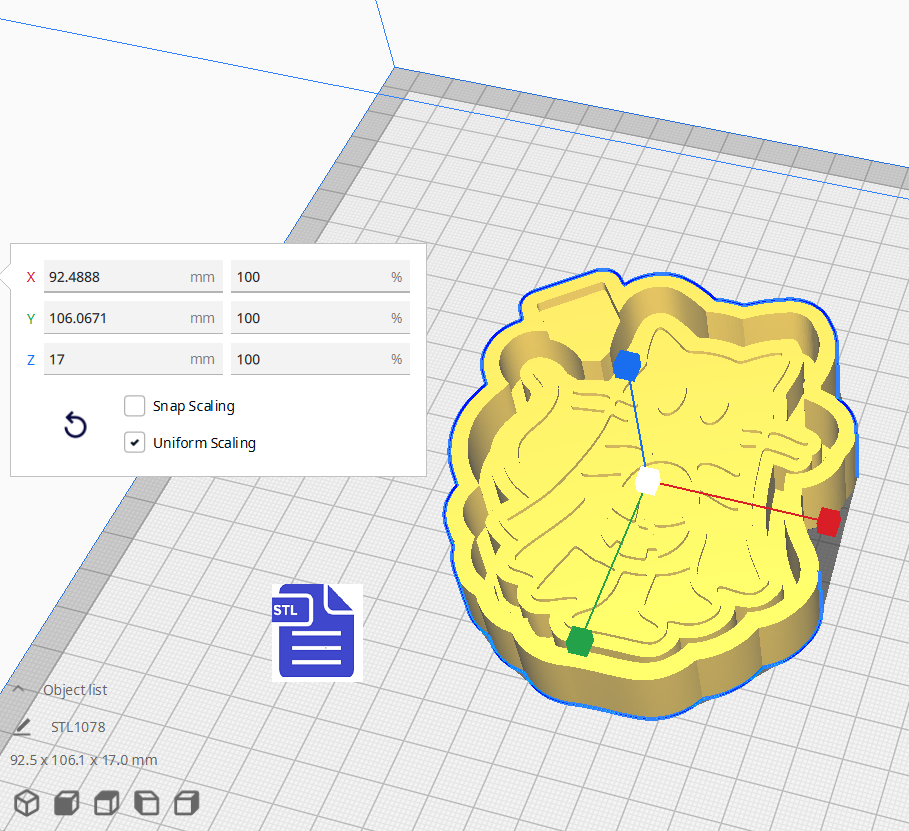Click the X axis percentage field
The width and height of the screenshot is (909, 831).
pyautogui.click(x=320, y=277)
